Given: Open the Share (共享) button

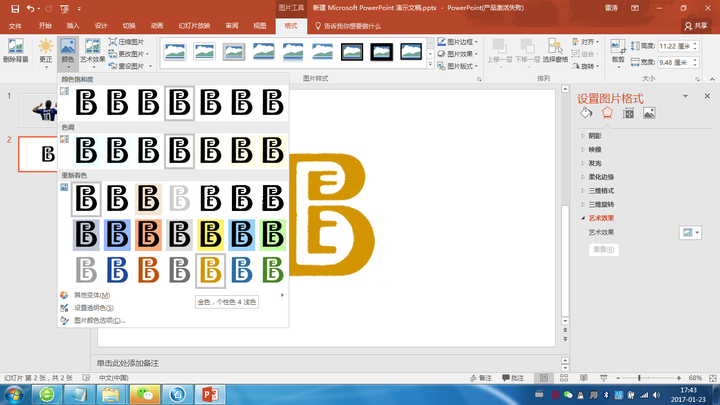Looking at the screenshot, I should click(696, 26).
